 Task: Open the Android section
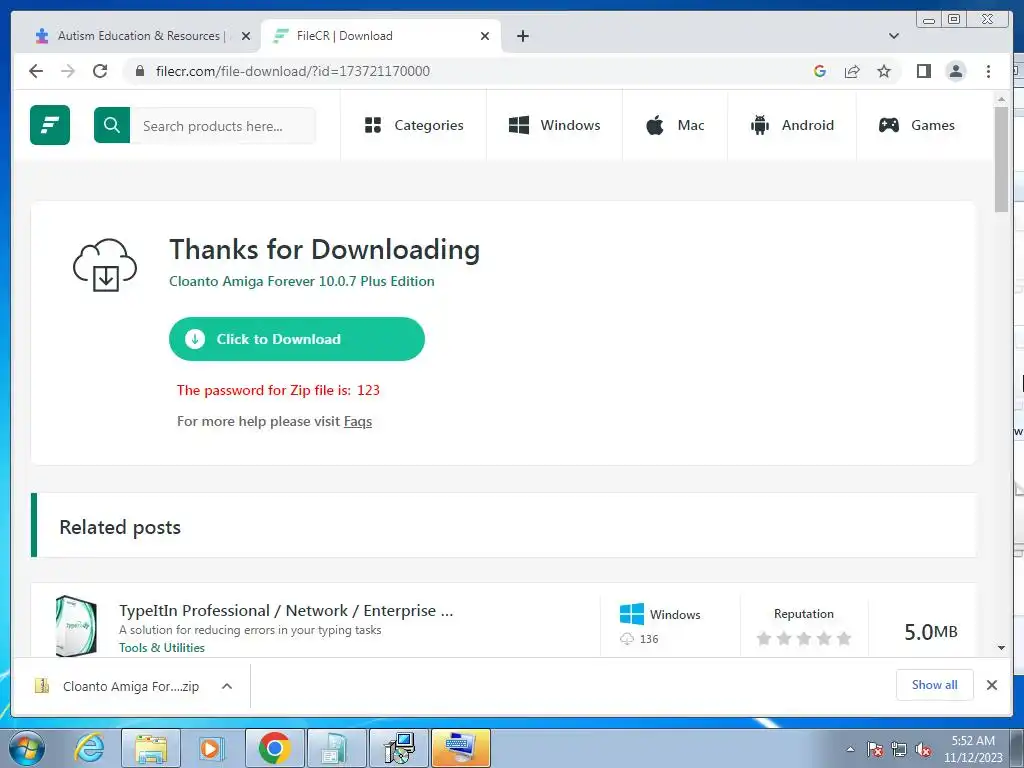pos(792,125)
